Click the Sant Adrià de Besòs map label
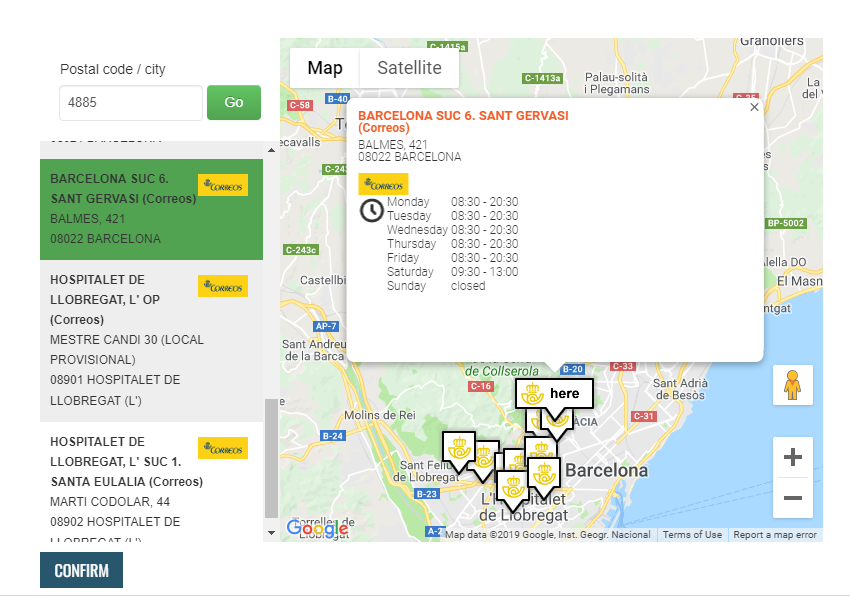This screenshot has height=596, width=850. pyautogui.click(x=680, y=389)
